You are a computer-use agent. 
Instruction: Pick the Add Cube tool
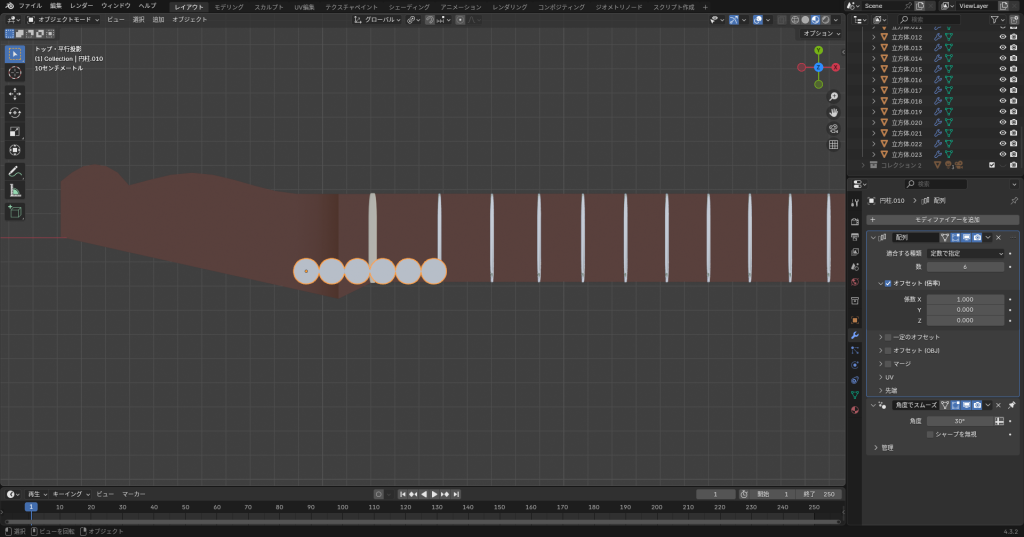pos(15,212)
